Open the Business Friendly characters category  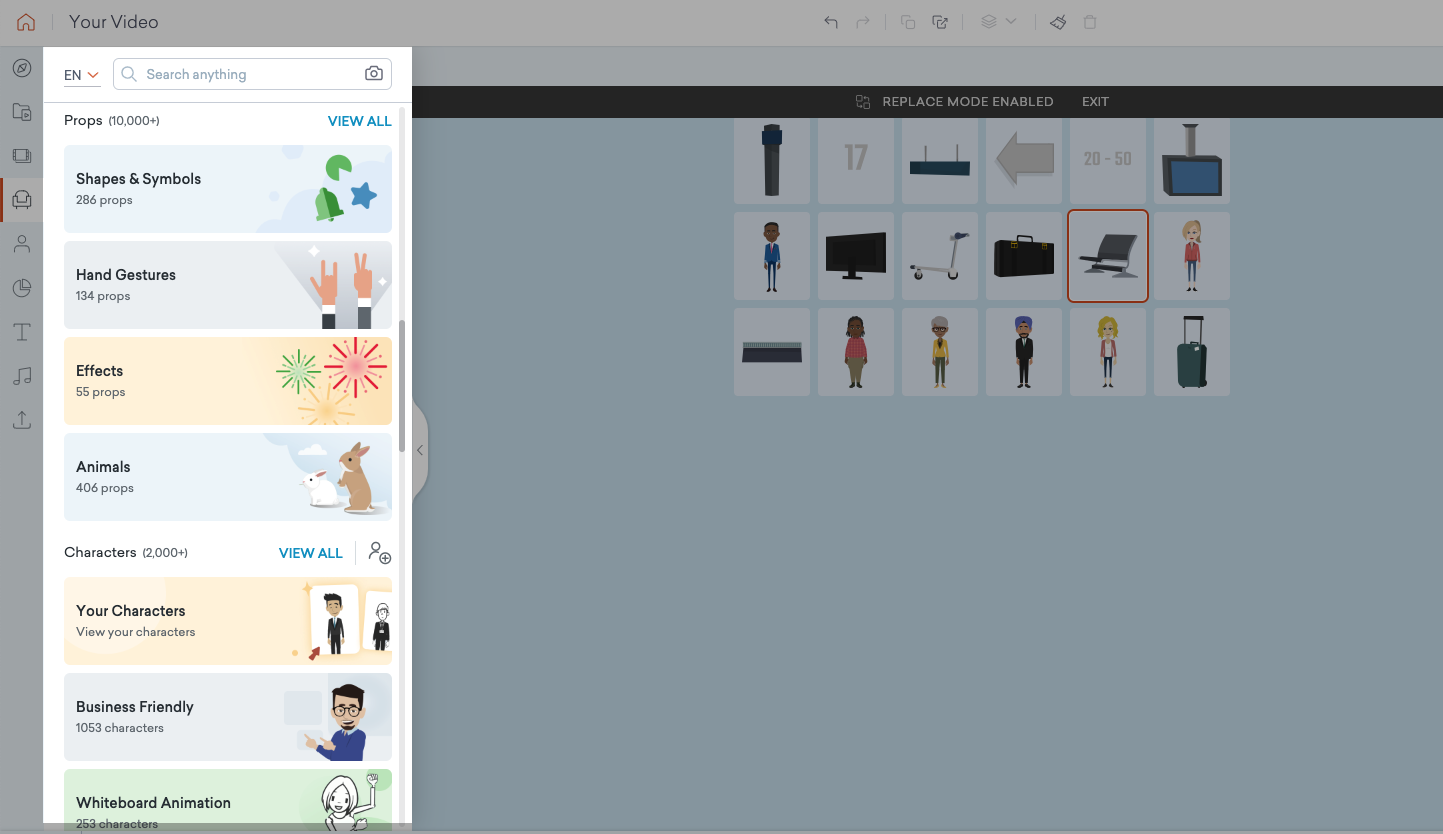click(x=227, y=717)
